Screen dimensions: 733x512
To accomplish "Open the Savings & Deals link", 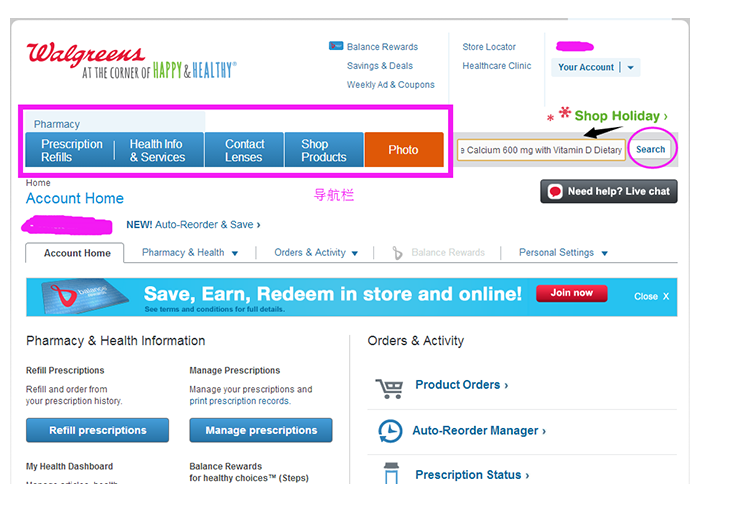I will pyautogui.click(x=380, y=66).
